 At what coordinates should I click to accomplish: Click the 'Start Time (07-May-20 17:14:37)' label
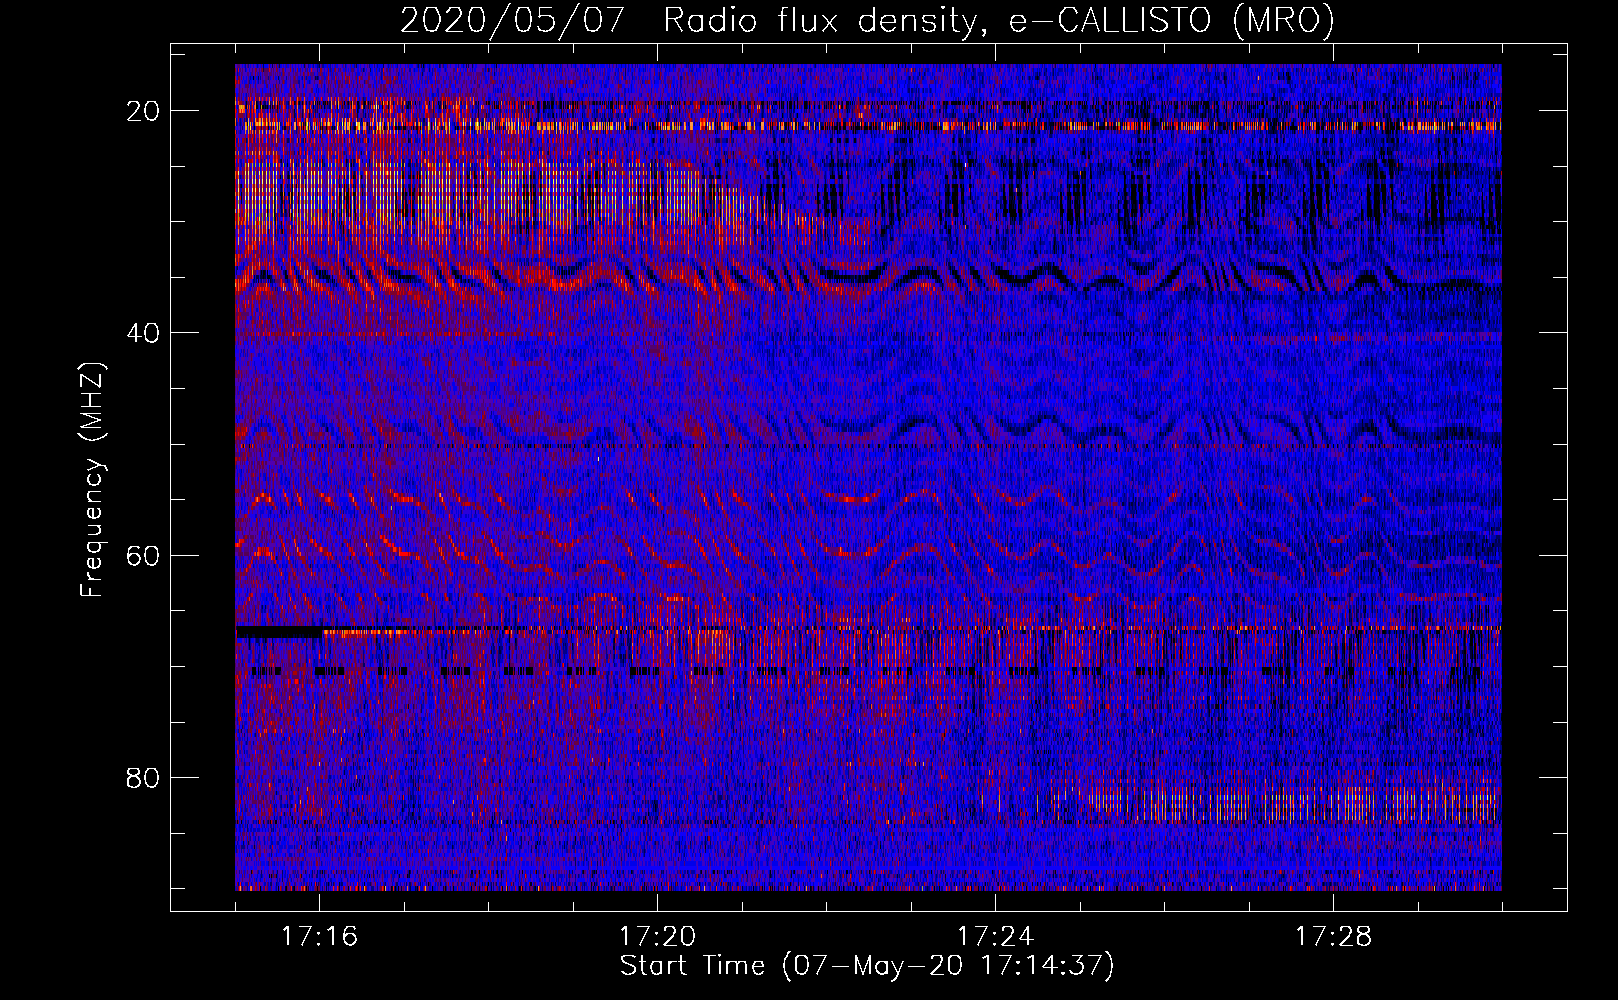coord(867,966)
